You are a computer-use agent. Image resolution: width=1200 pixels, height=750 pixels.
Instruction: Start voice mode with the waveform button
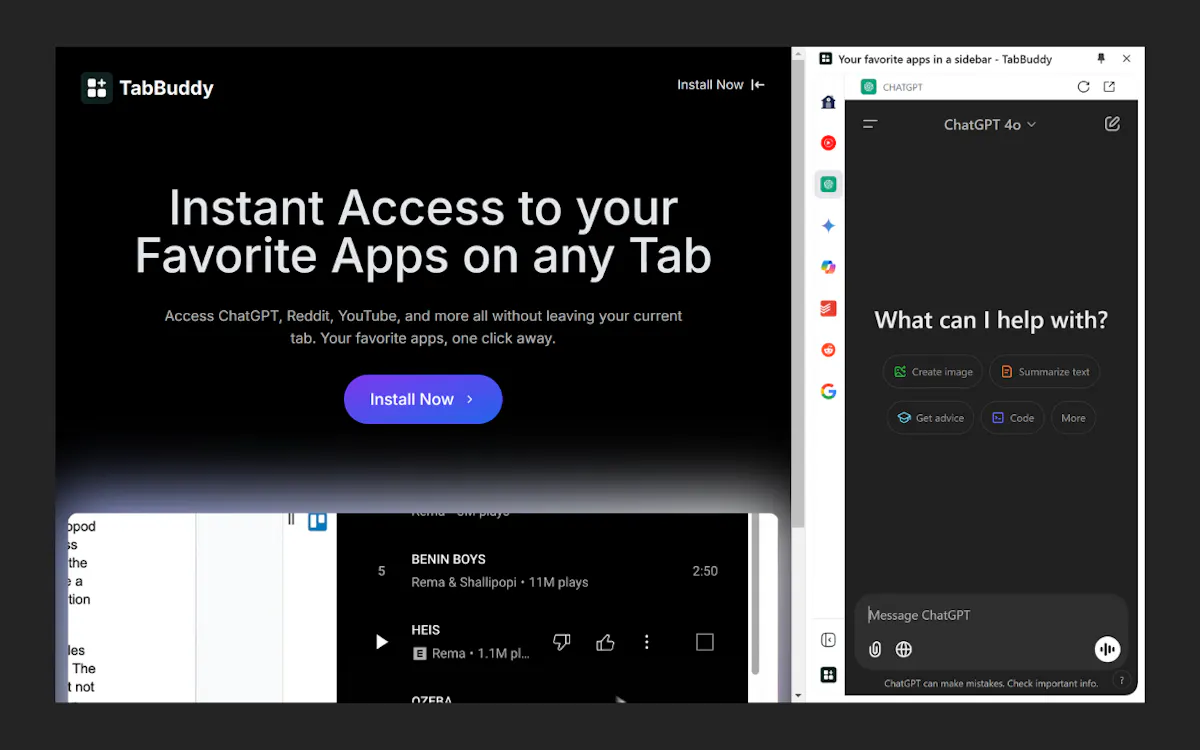[1107, 649]
